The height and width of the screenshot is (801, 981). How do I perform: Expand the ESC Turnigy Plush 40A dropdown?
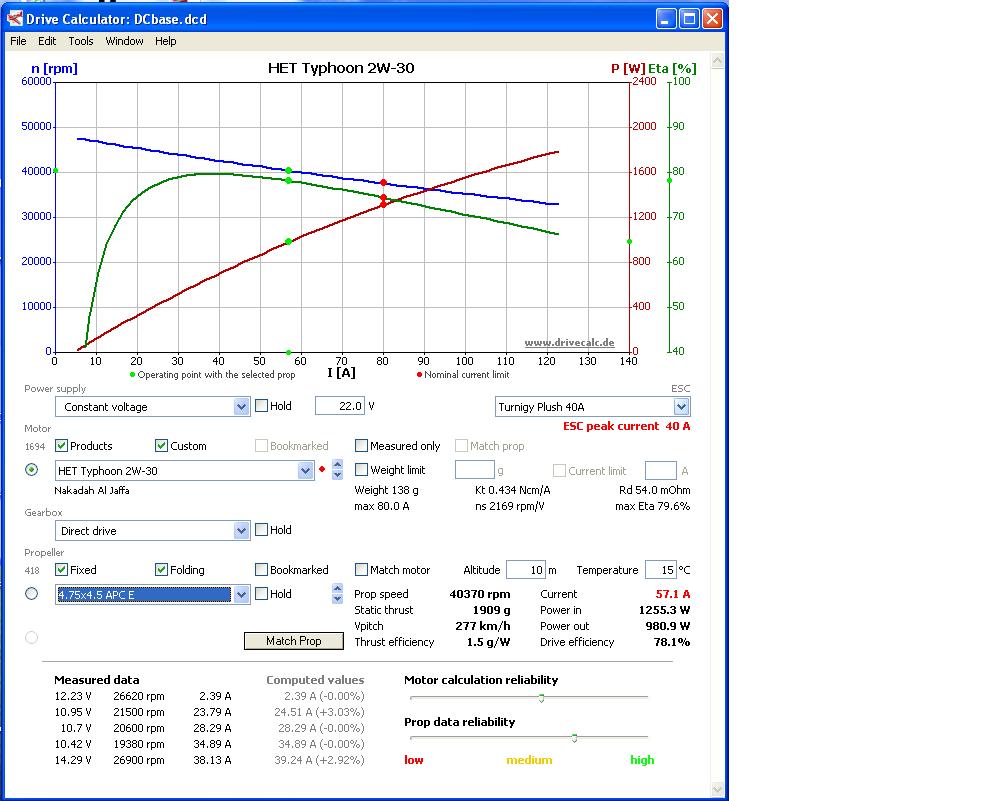coord(681,407)
